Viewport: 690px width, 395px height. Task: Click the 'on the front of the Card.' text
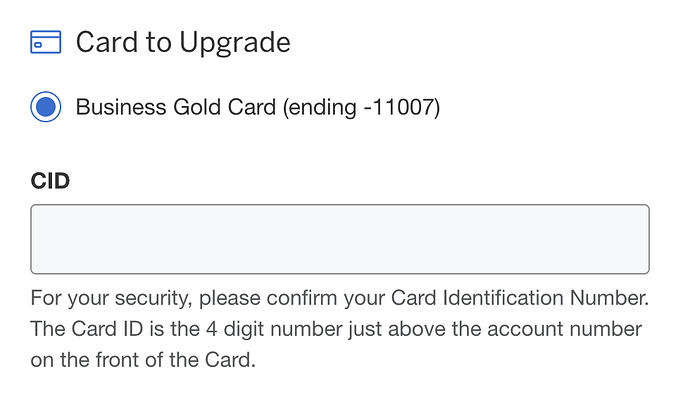click(143, 360)
